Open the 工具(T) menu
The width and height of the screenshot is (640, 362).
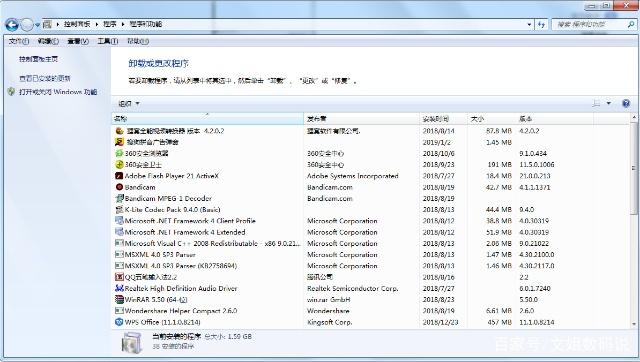(108, 41)
